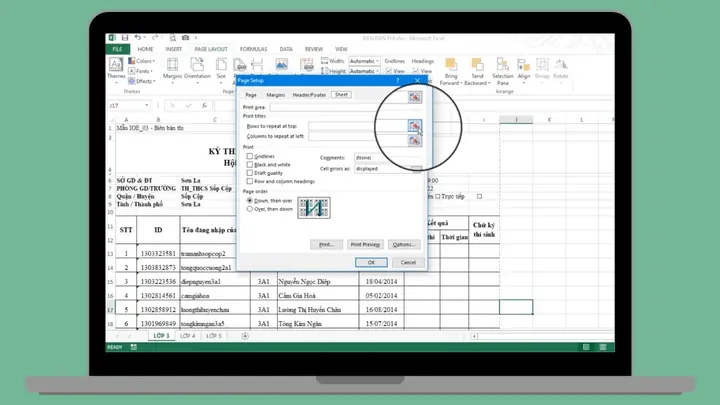Image resolution: width=720 pixels, height=405 pixels.
Task: Click the Save icon in quick access toolbar
Action: (x=124, y=38)
